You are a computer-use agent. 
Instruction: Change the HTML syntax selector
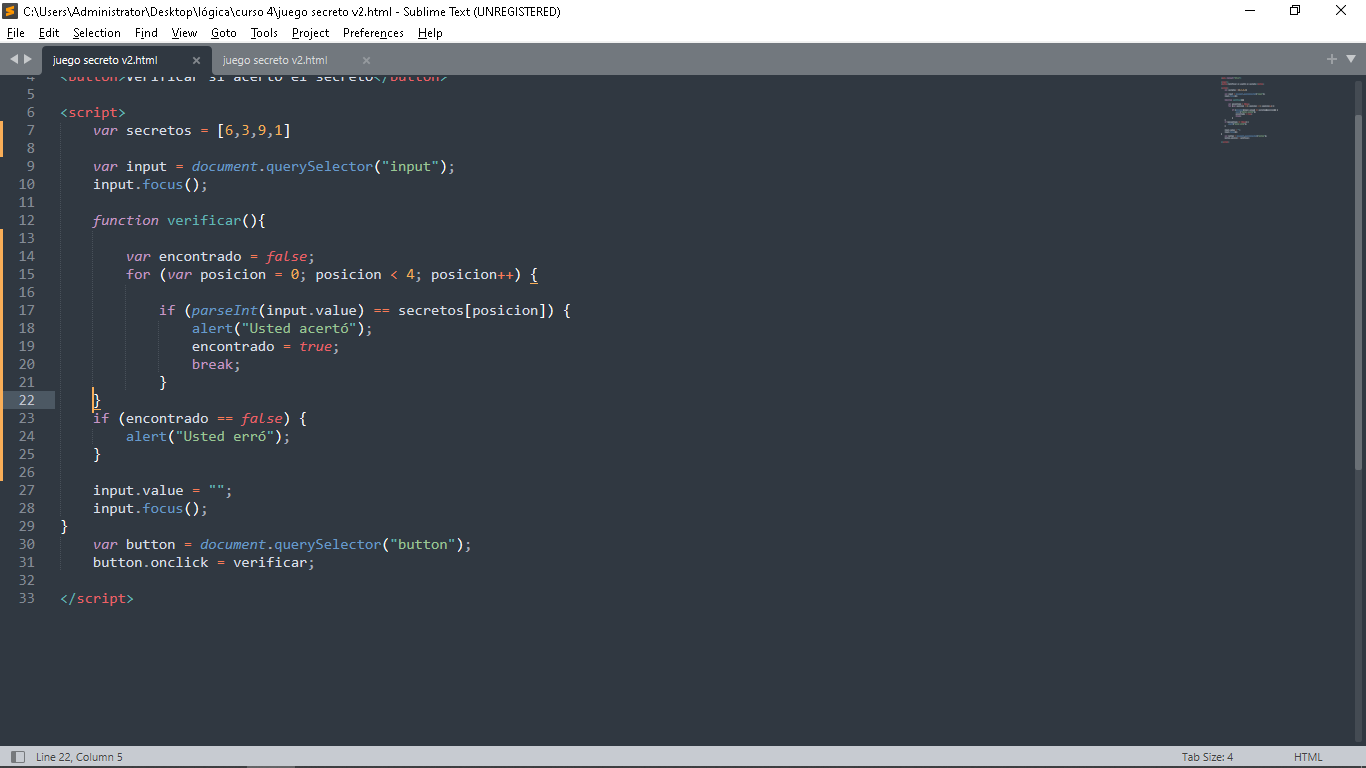(1308, 757)
